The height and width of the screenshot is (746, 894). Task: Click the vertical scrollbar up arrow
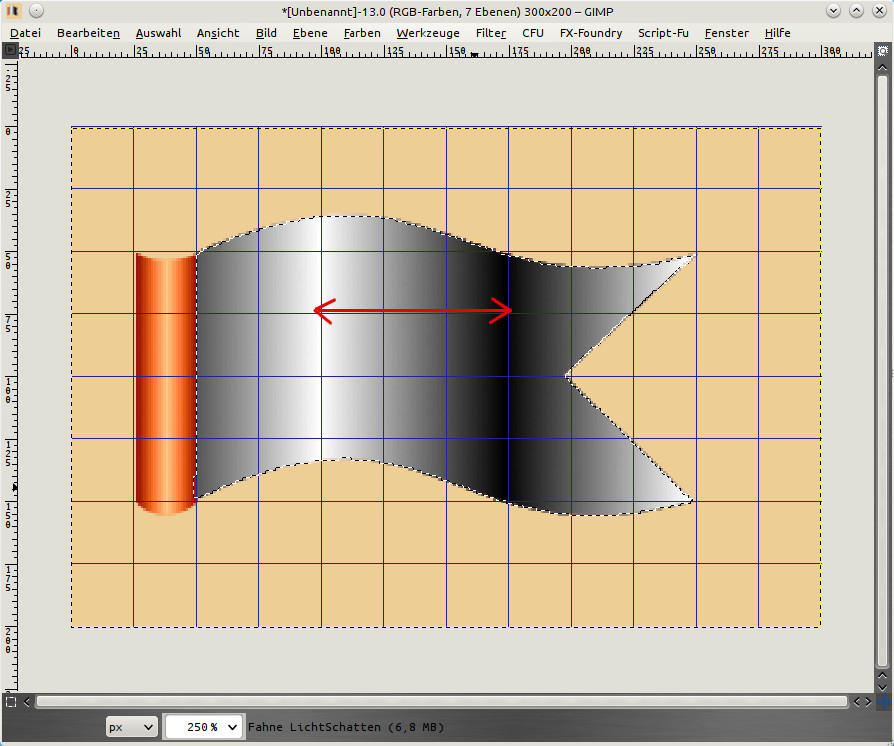pyautogui.click(x=882, y=66)
